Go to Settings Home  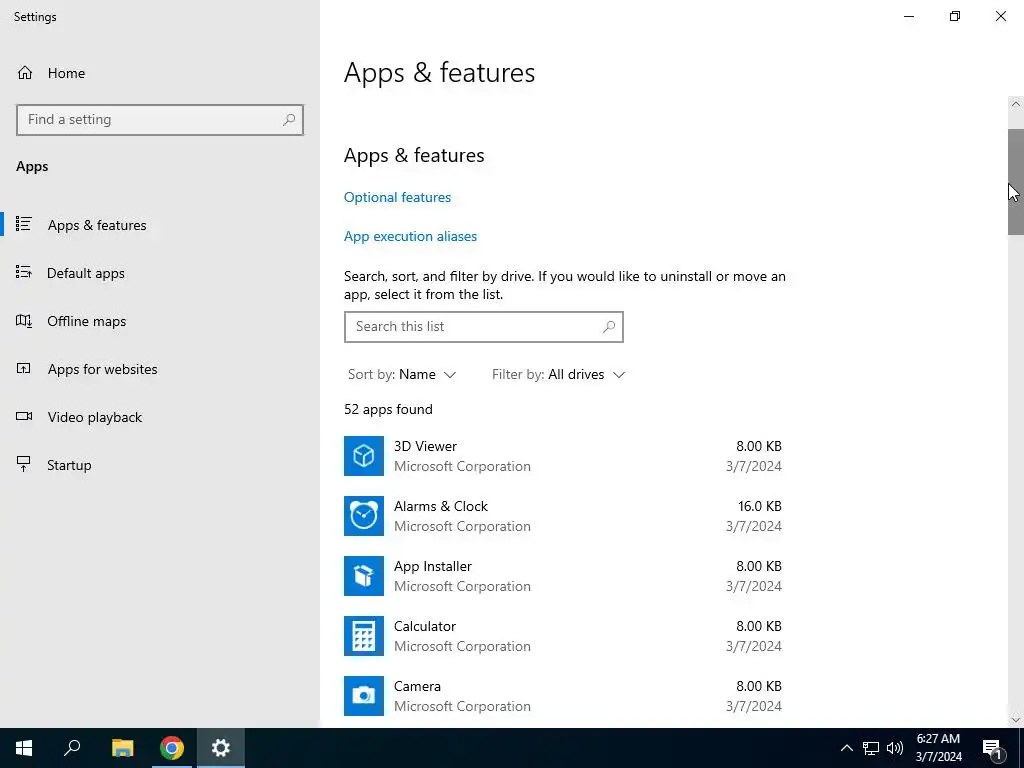click(51, 73)
